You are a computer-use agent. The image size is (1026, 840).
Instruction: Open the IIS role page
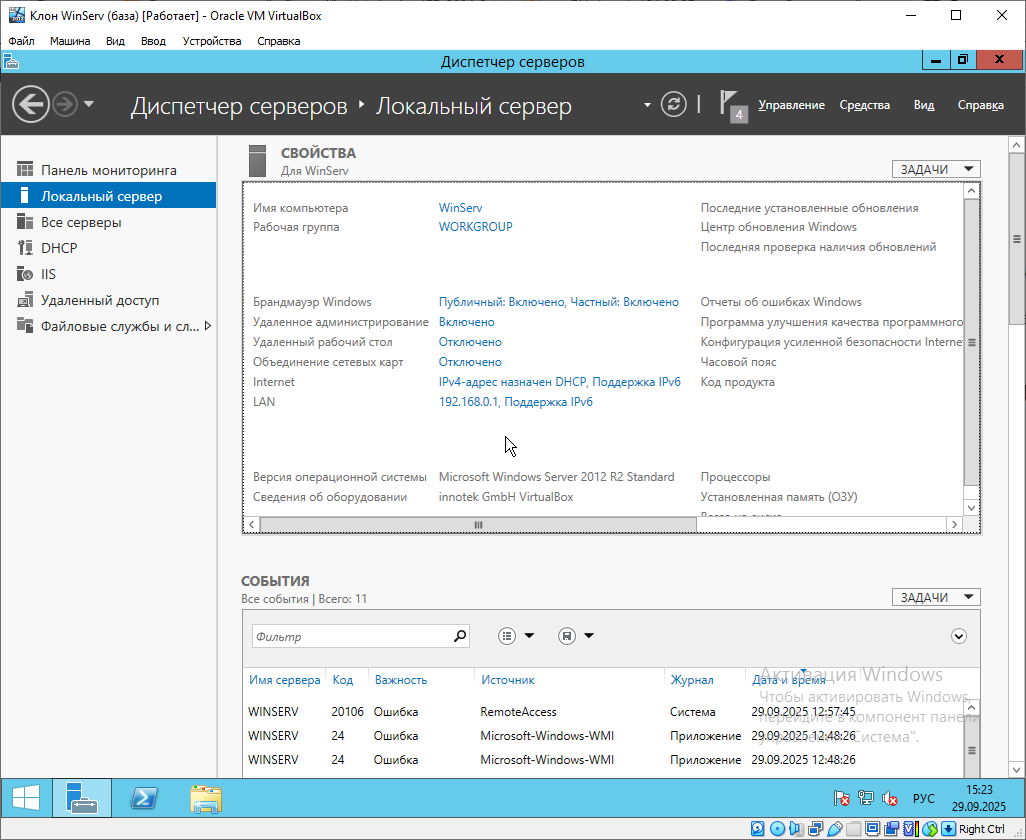(x=109, y=274)
